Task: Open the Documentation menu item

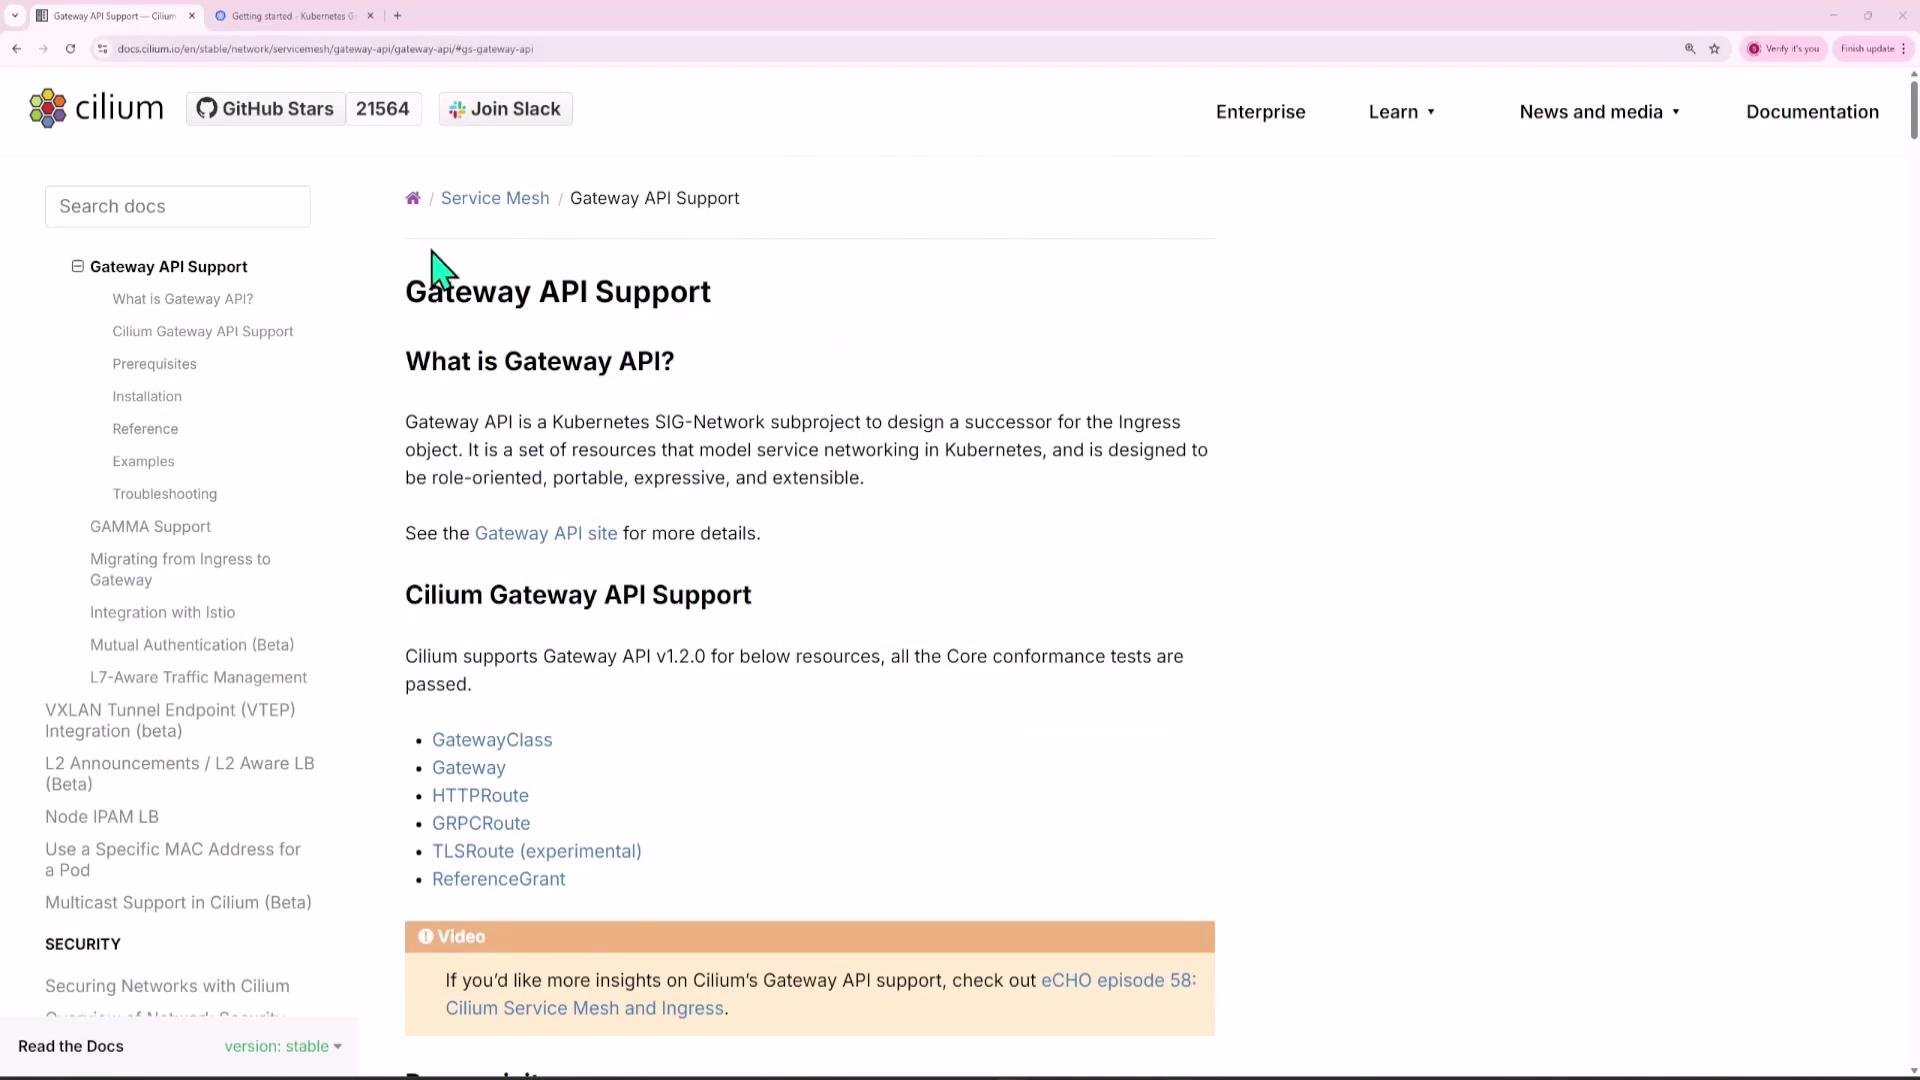Action: [1812, 112]
